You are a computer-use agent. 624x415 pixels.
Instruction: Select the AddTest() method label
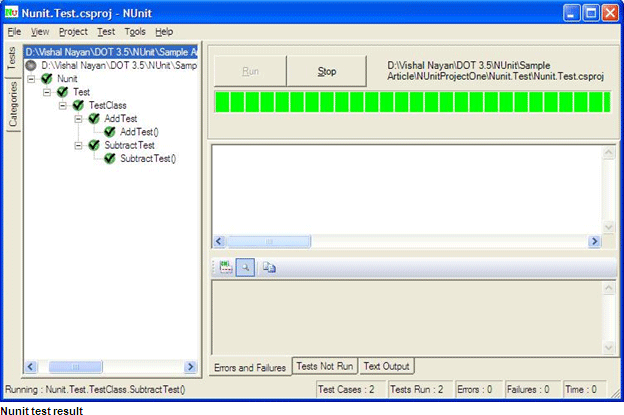[x=139, y=132]
